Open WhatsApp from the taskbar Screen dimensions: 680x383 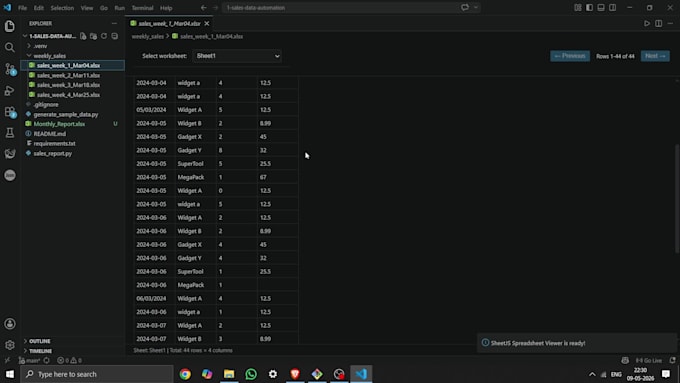pyautogui.click(x=251, y=374)
